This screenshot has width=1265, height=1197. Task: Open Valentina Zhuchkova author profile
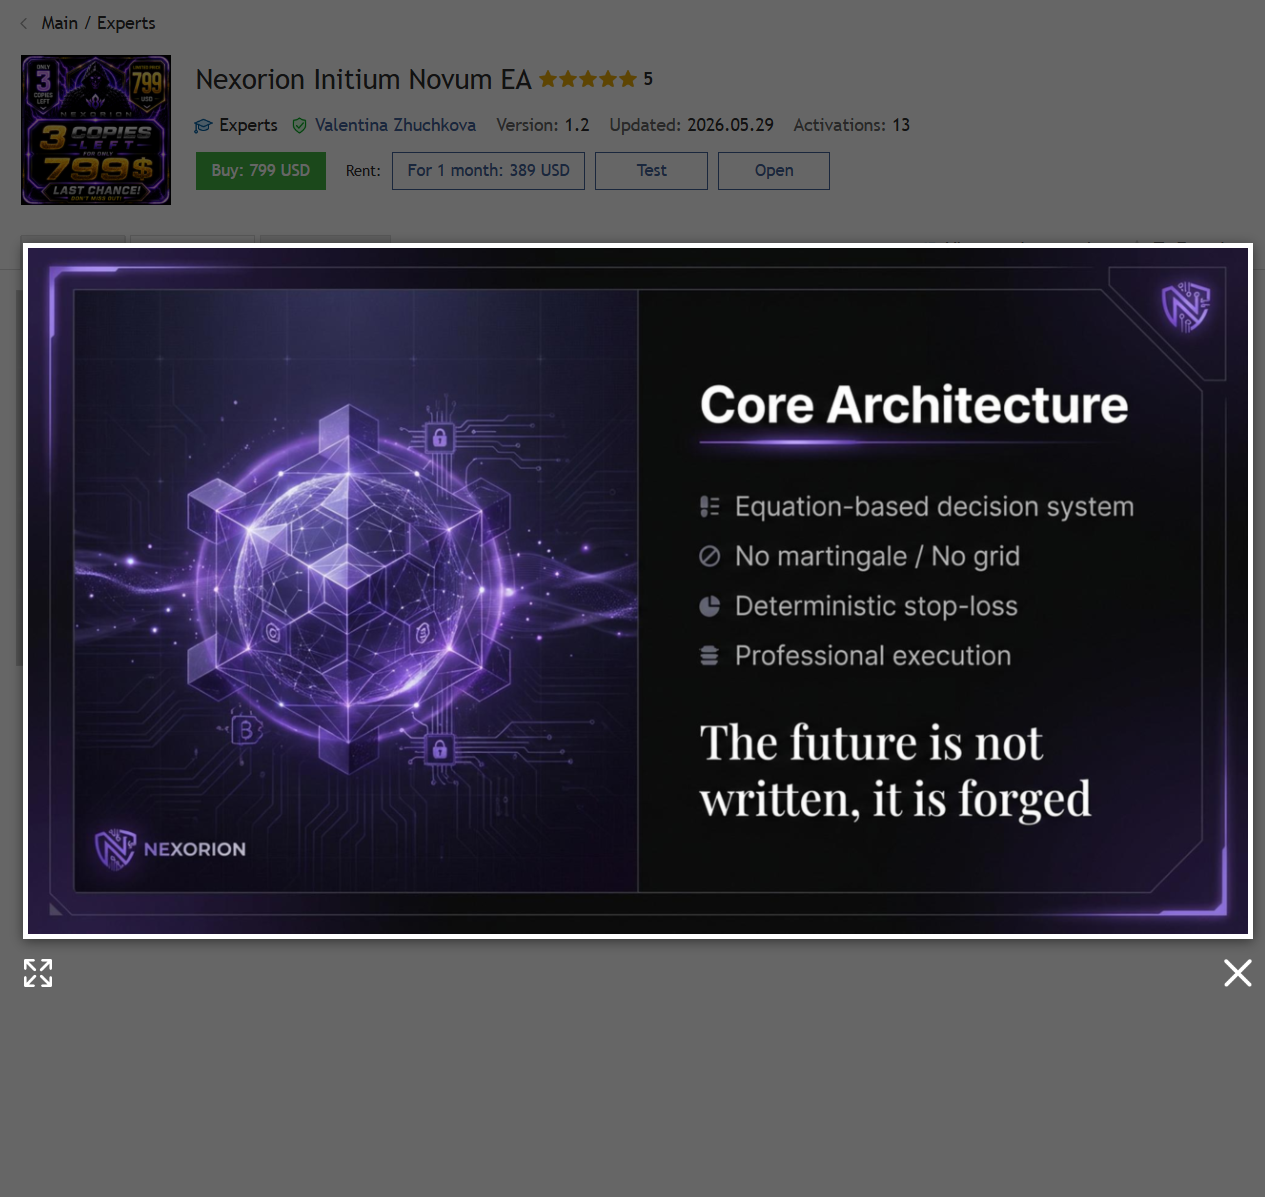pyautogui.click(x=395, y=125)
